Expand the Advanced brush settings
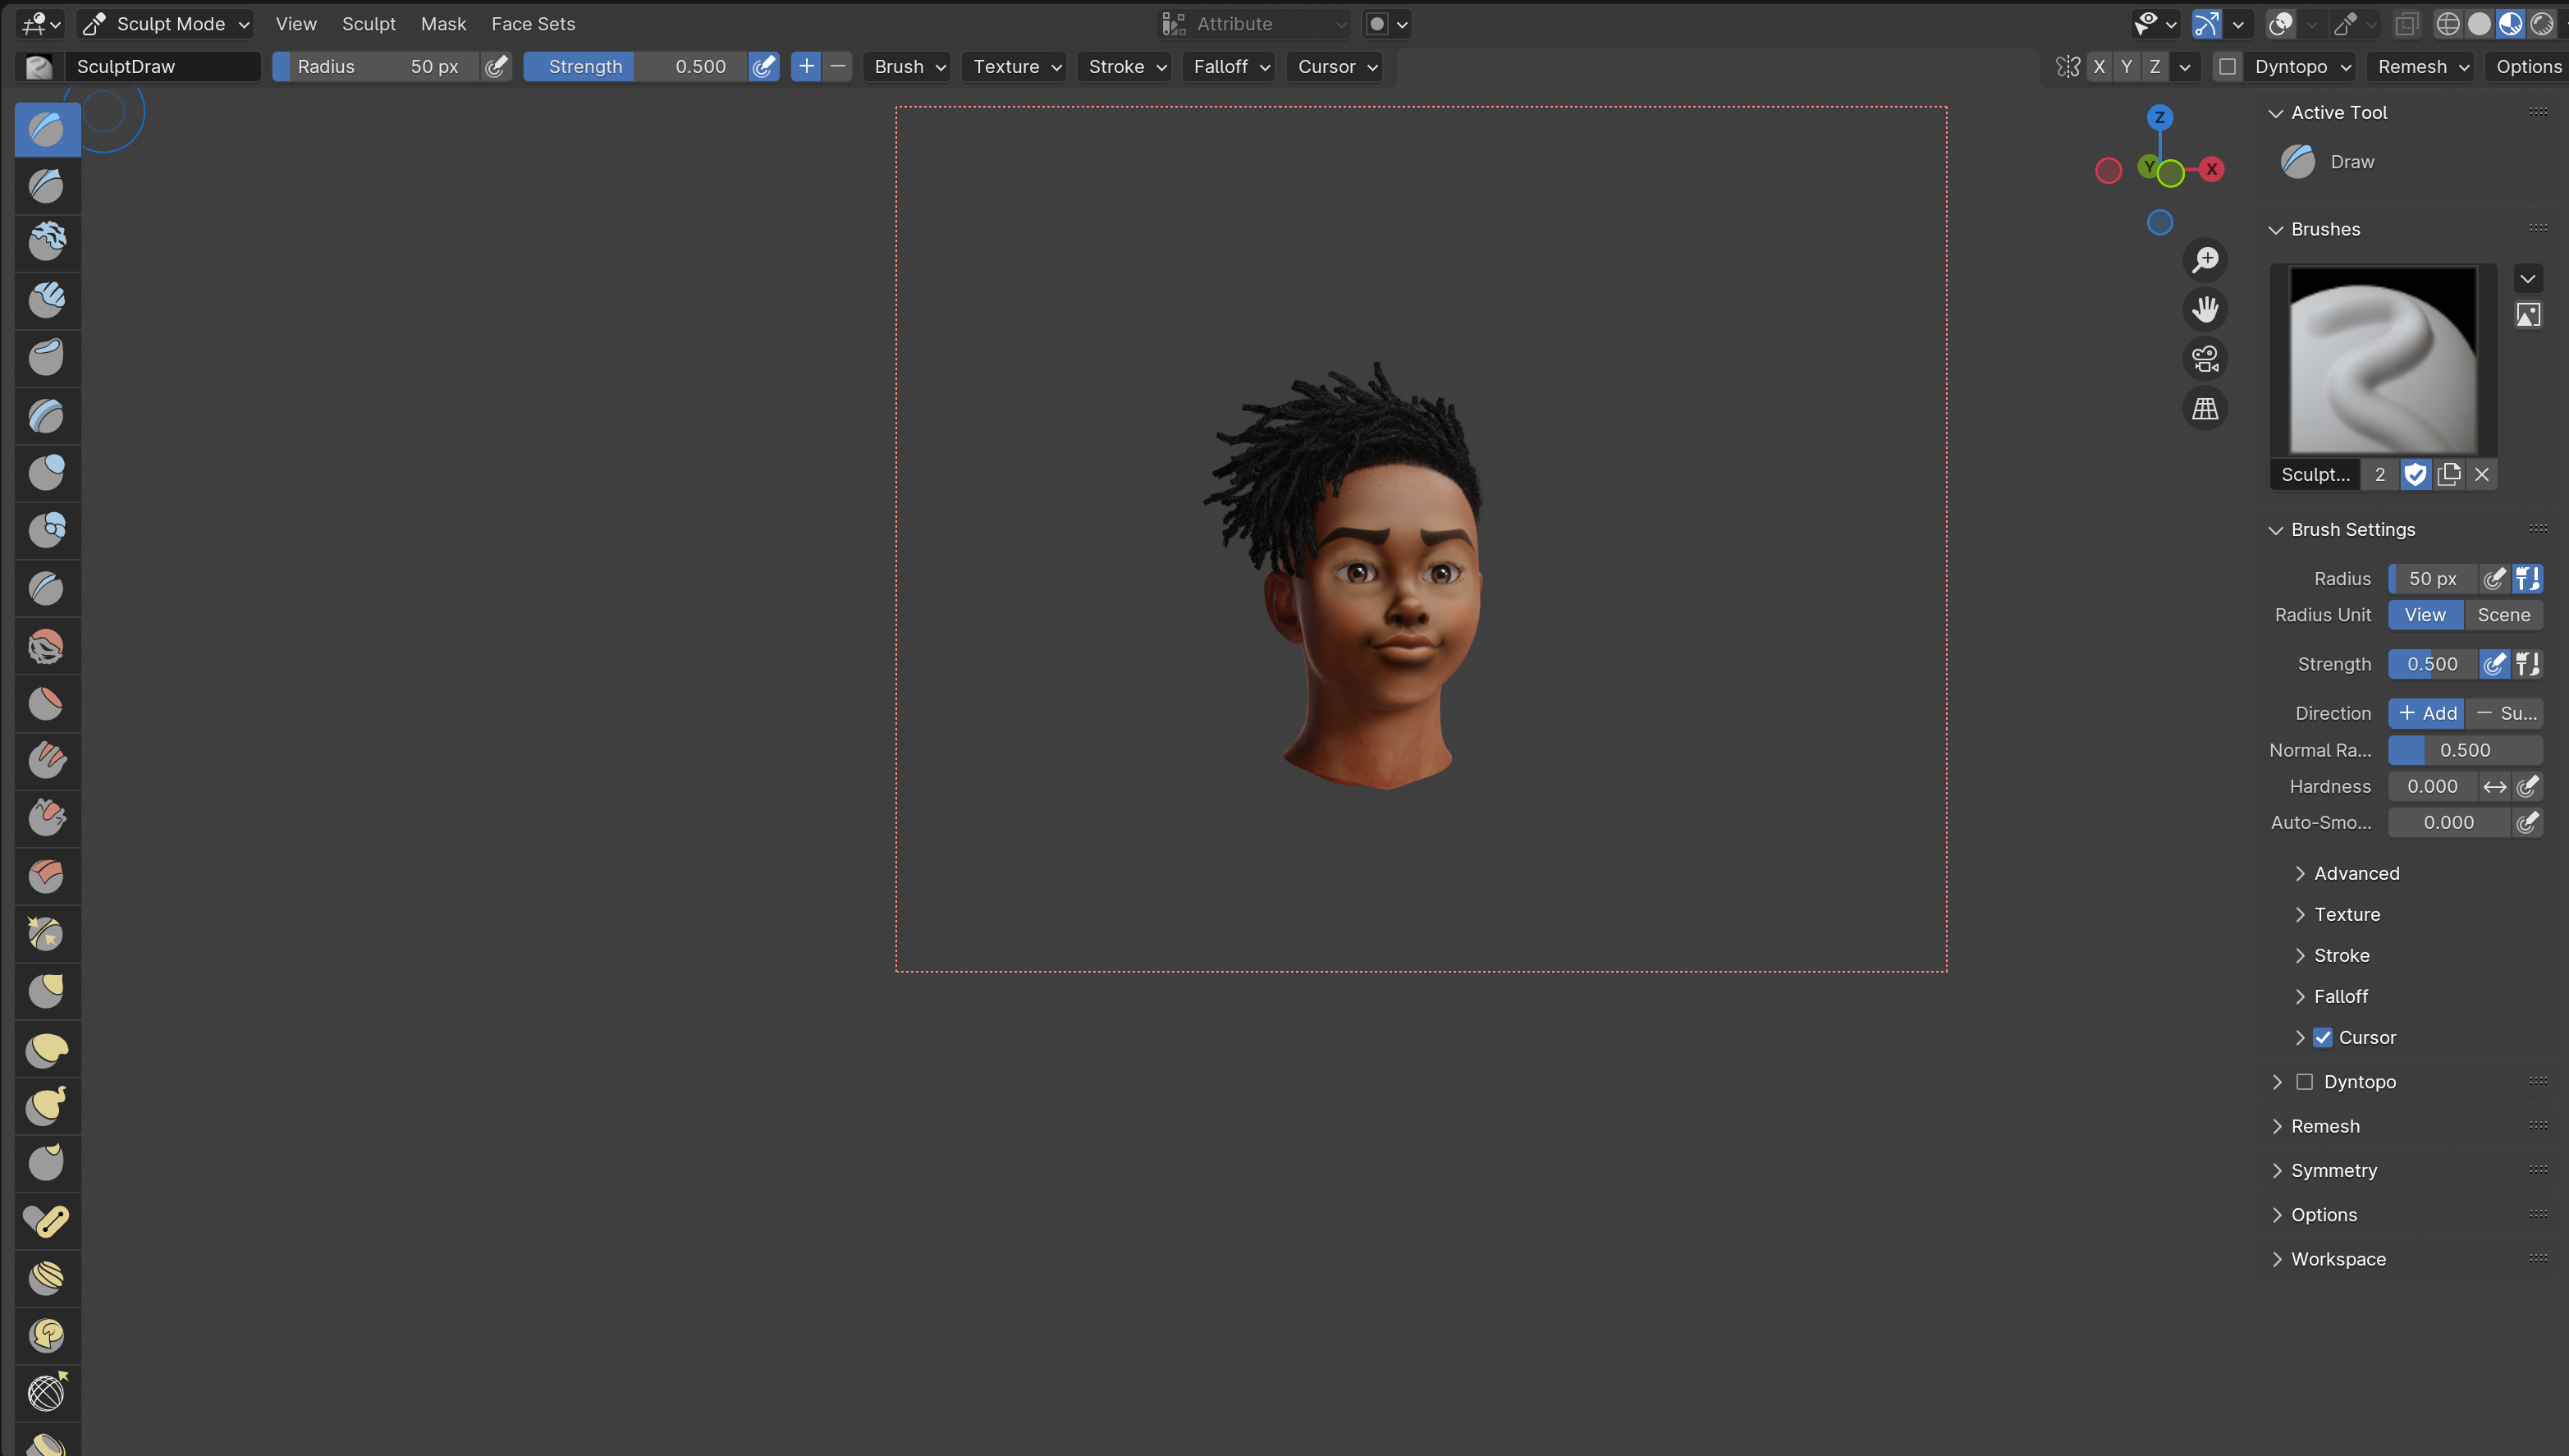2569x1456 pixels. [x=2356, y=873]
